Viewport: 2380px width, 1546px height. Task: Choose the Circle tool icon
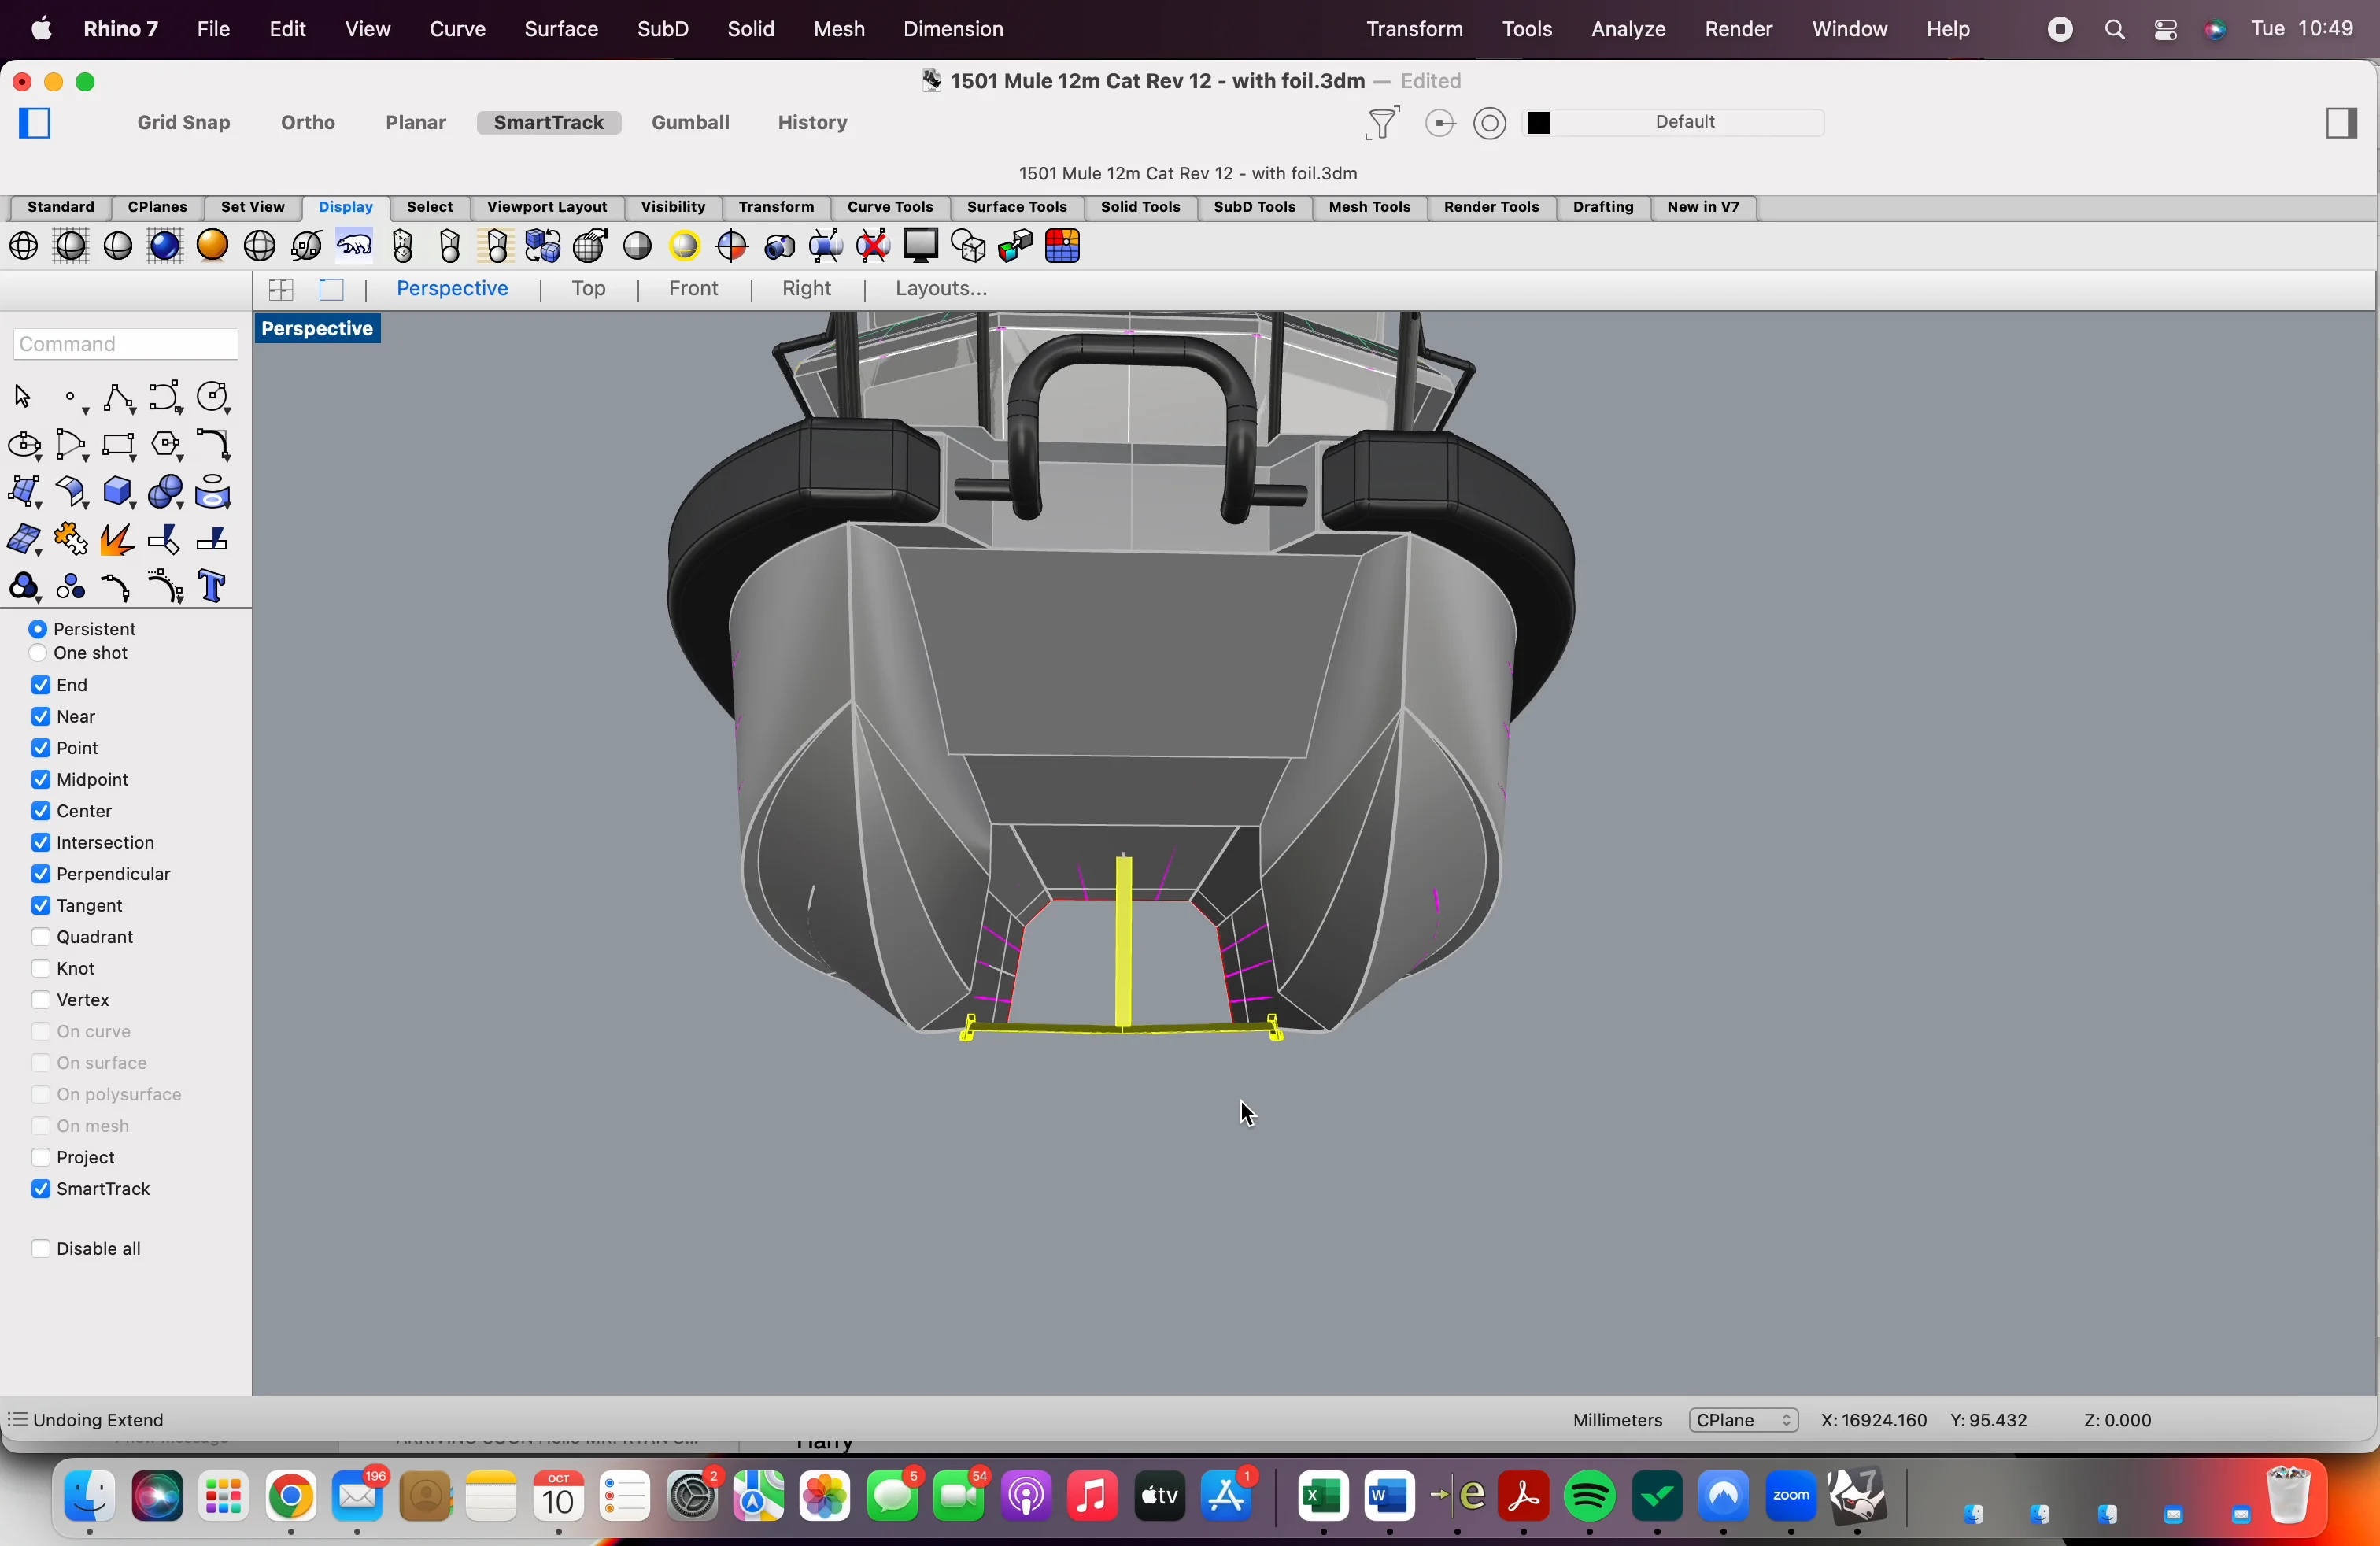pyautogui.click(x=214, y=398)
